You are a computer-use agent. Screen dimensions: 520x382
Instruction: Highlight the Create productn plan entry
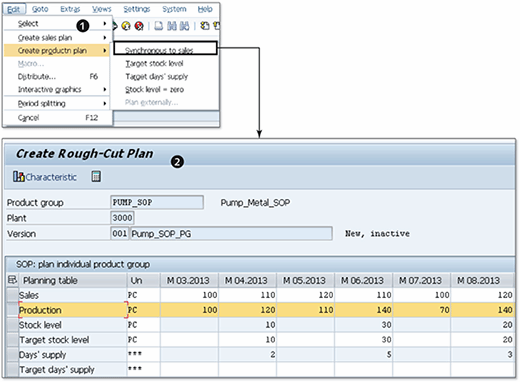click(x=57, y=51)
